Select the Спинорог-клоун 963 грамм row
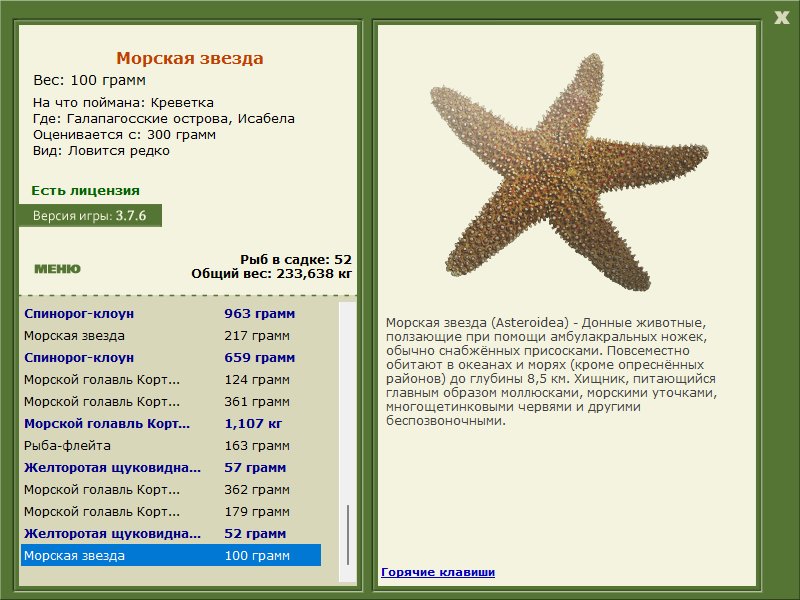Screen dimensions: 800x600 tap(171, 313)
